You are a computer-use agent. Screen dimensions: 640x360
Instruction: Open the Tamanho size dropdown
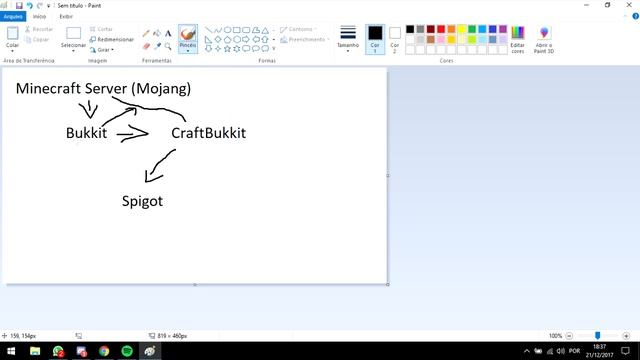point(348,39)
